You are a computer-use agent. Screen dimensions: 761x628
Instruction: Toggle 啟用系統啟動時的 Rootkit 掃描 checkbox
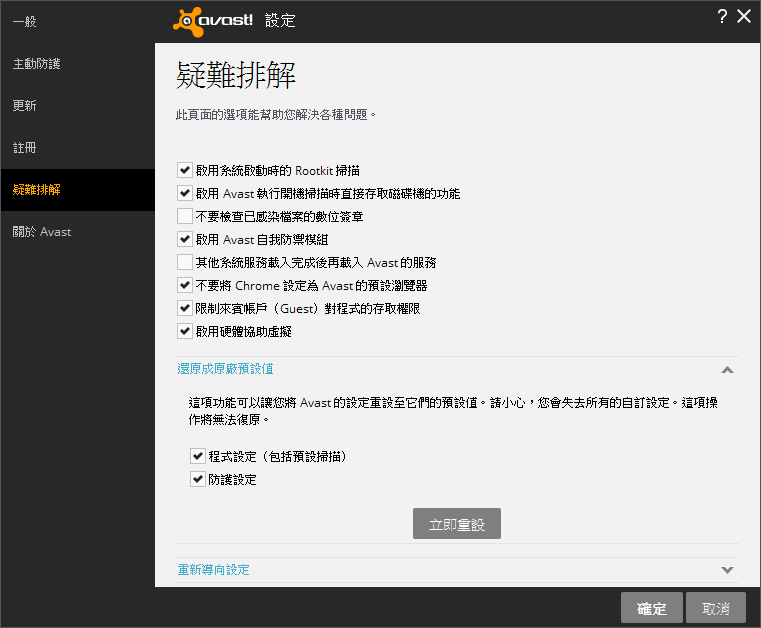[184, 170]
